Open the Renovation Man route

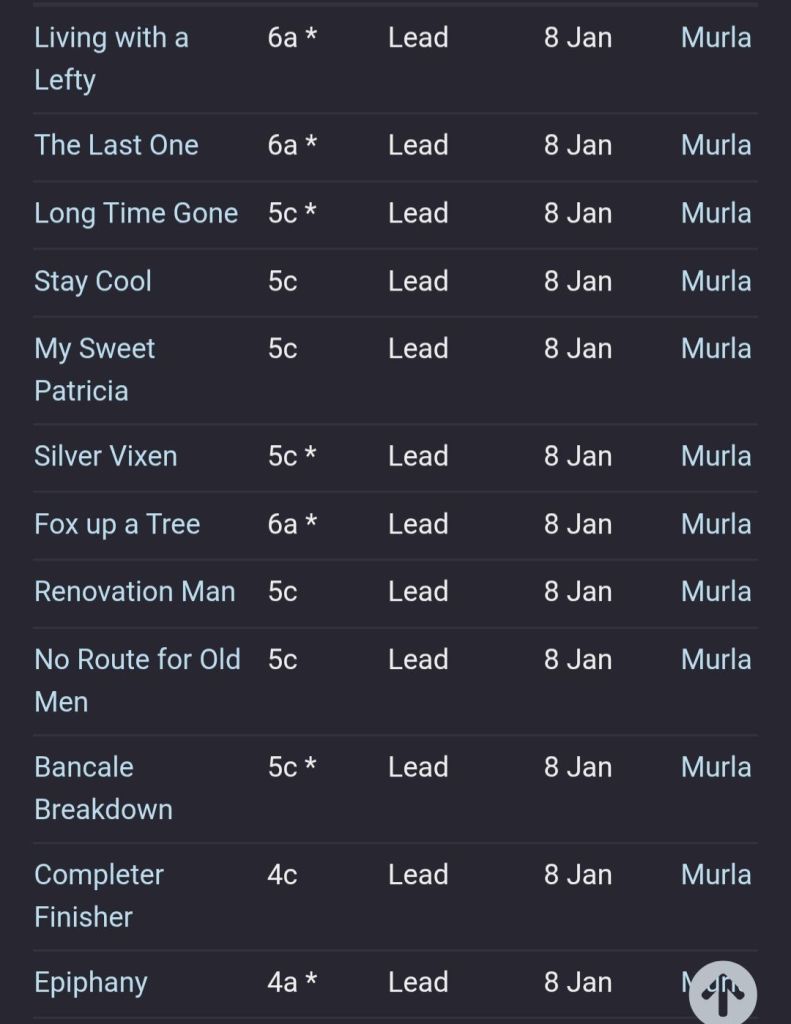pos(135,591)
